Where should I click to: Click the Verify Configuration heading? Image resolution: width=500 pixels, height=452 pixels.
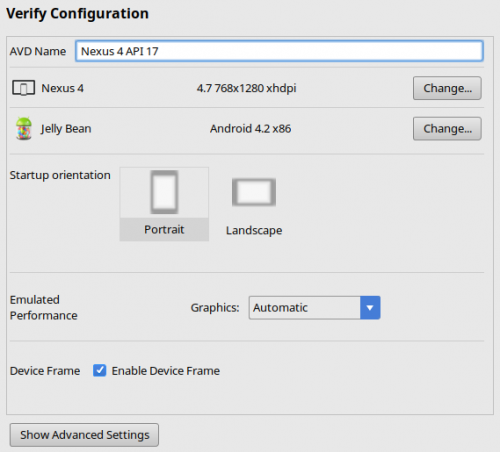[x=77, y=14]
